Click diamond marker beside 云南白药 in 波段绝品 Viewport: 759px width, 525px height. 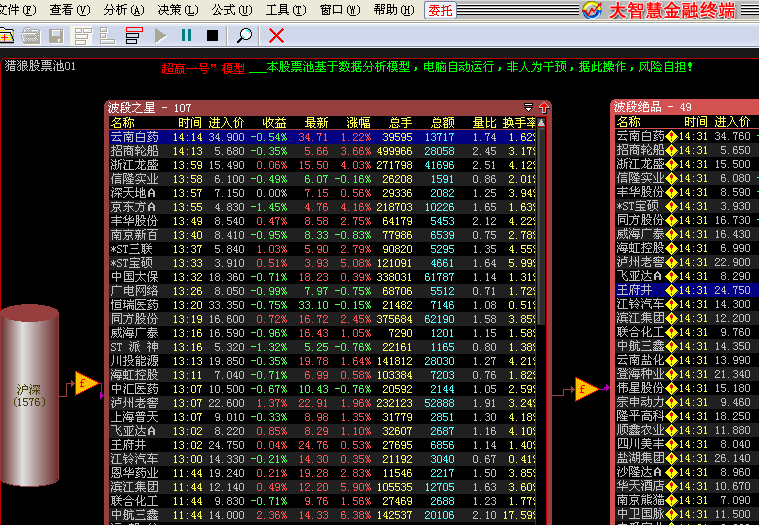coord(671,137)
